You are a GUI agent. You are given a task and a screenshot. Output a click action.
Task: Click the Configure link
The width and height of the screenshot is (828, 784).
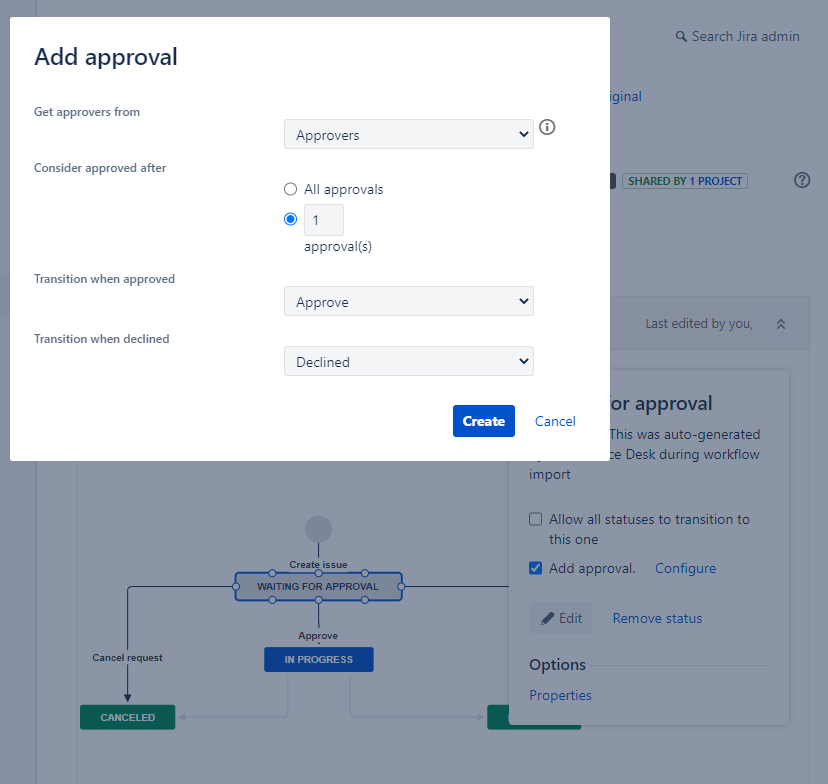point(685,569)
